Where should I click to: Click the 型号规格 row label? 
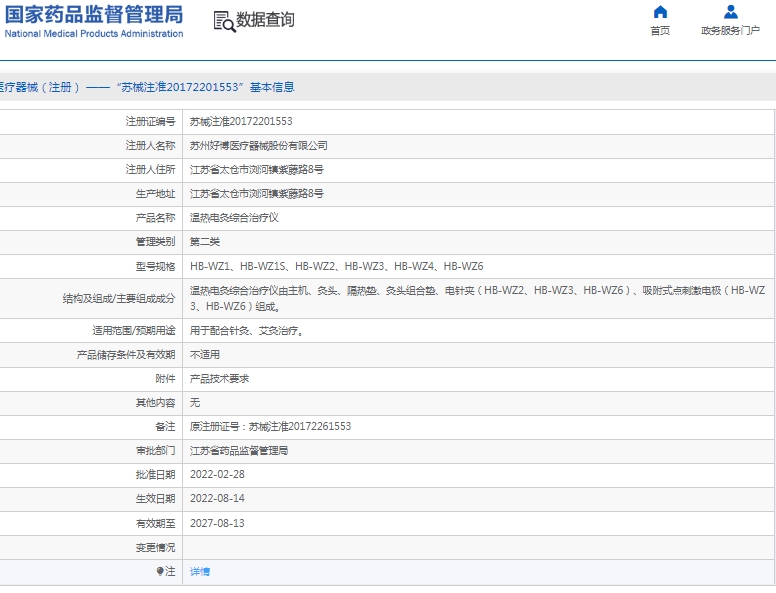click(x=155, y=266)
